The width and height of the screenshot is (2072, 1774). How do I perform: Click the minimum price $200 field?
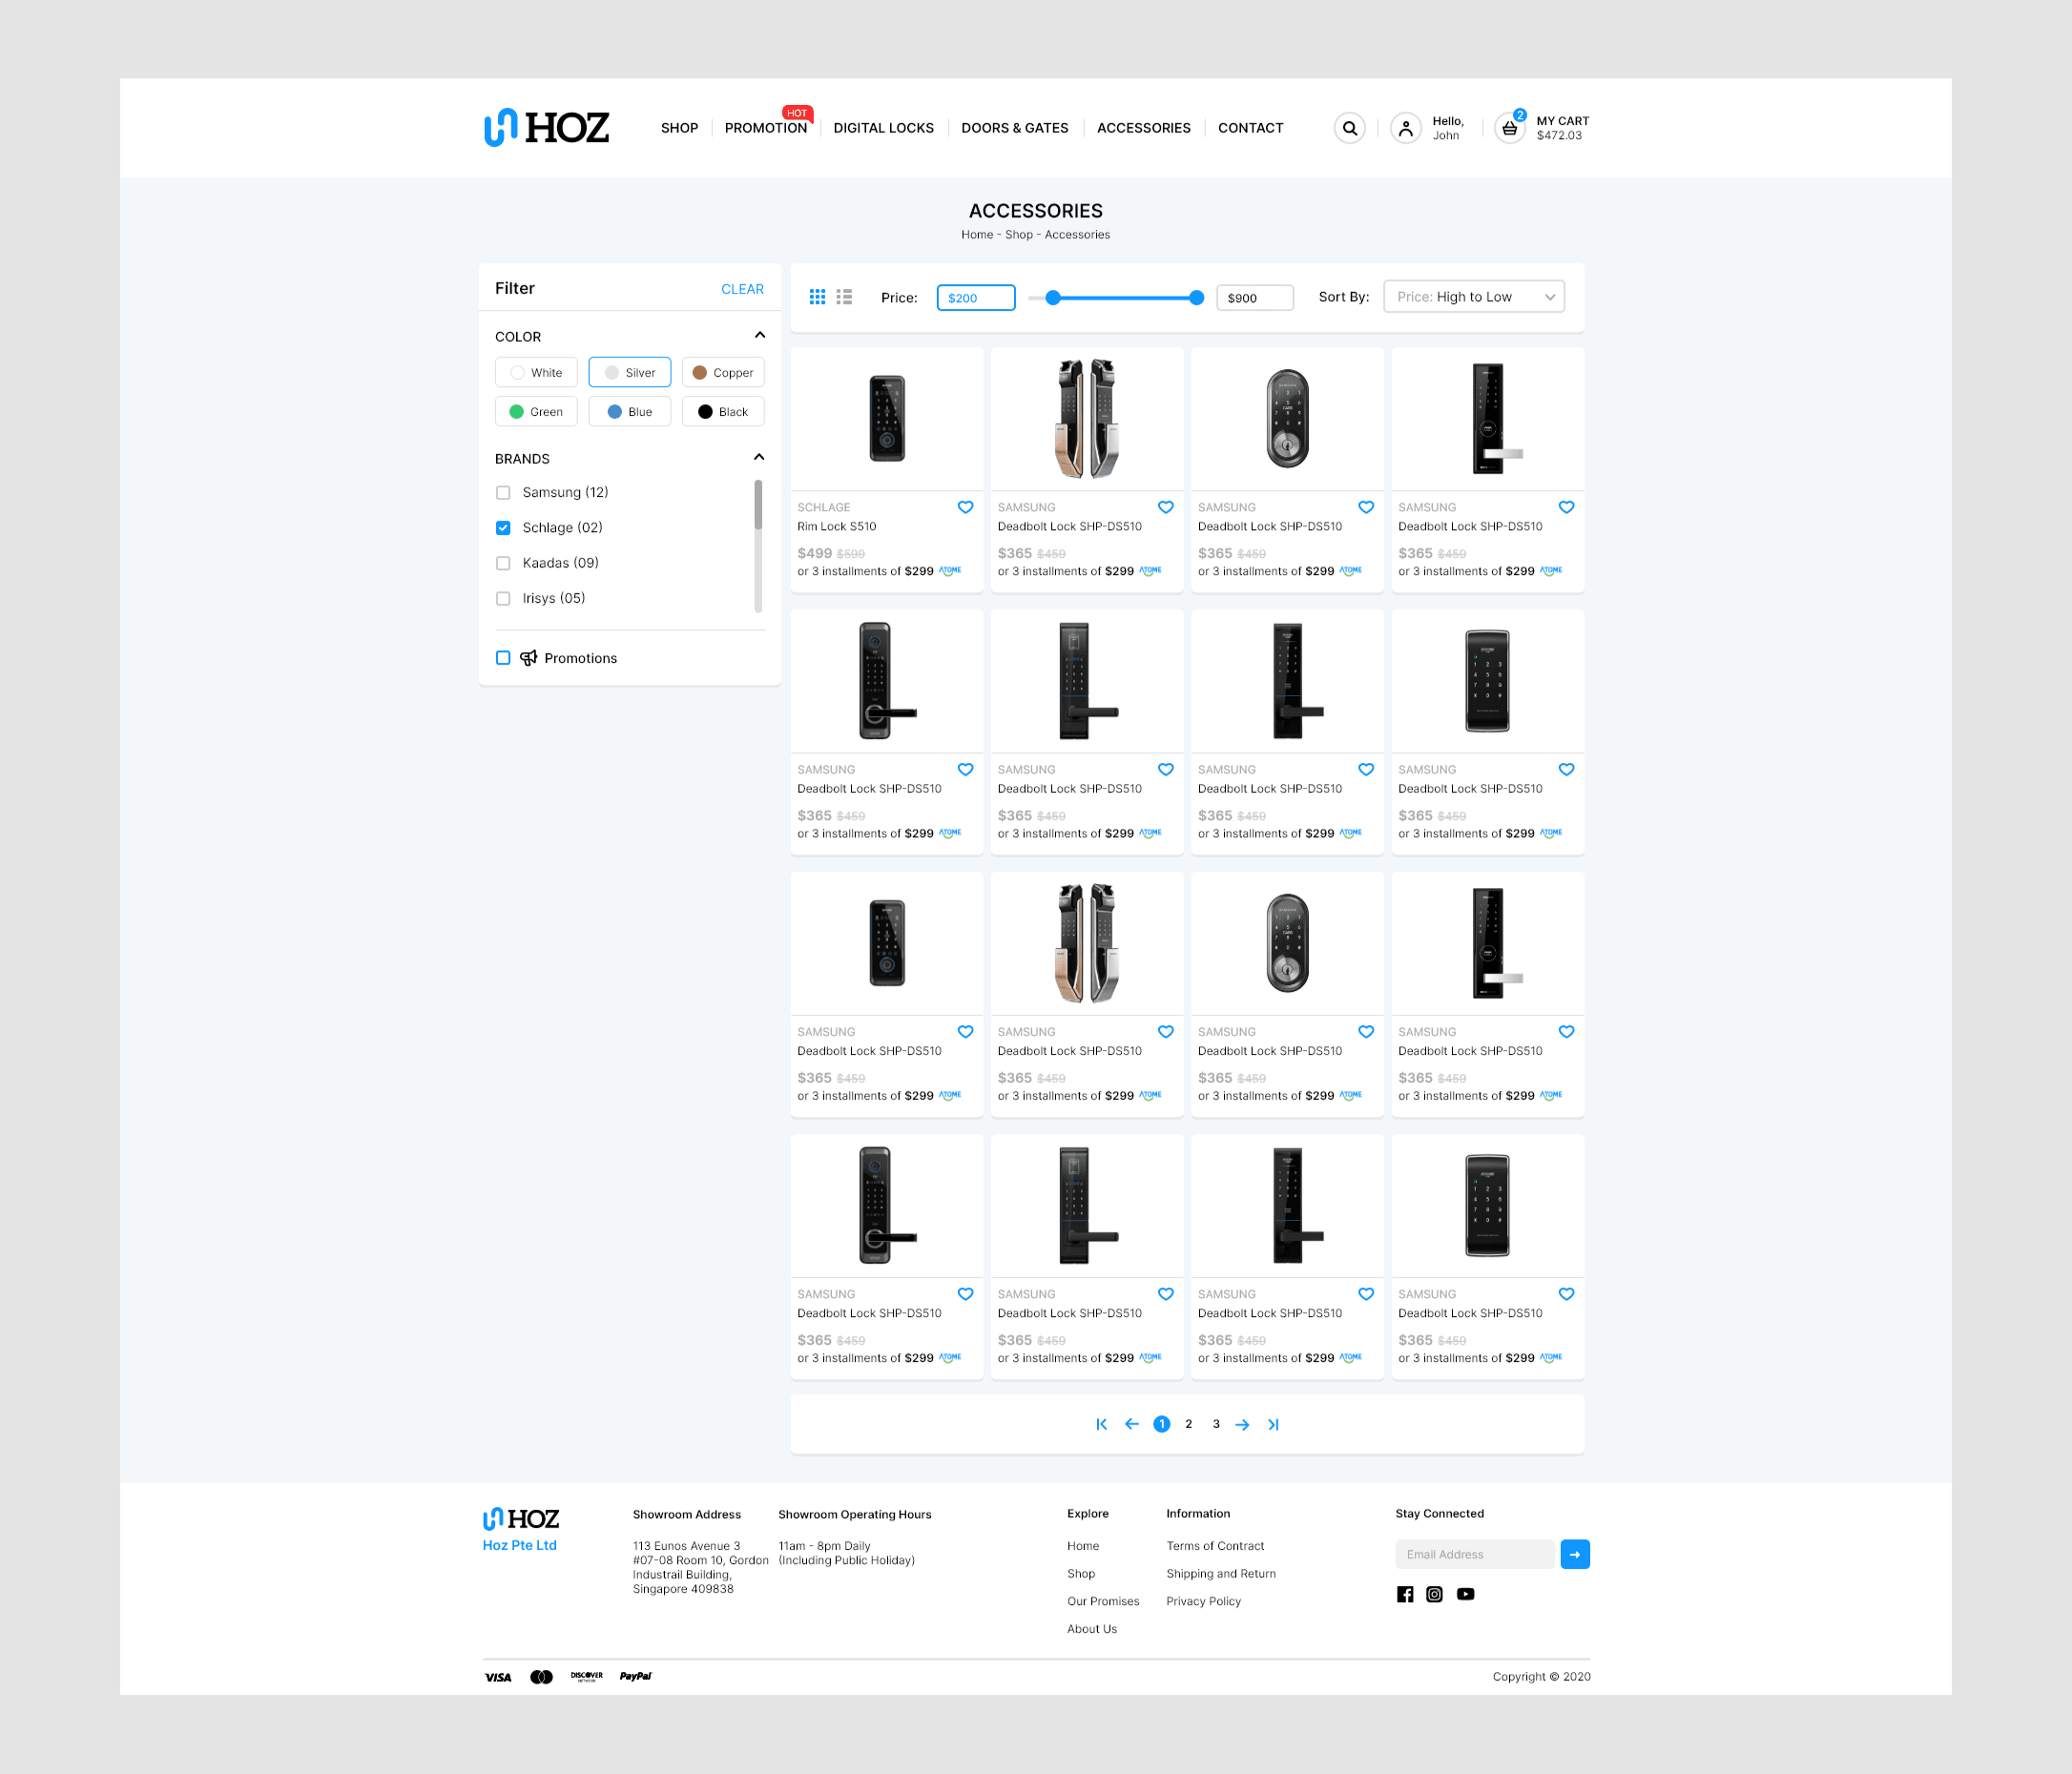coord(976,298)
